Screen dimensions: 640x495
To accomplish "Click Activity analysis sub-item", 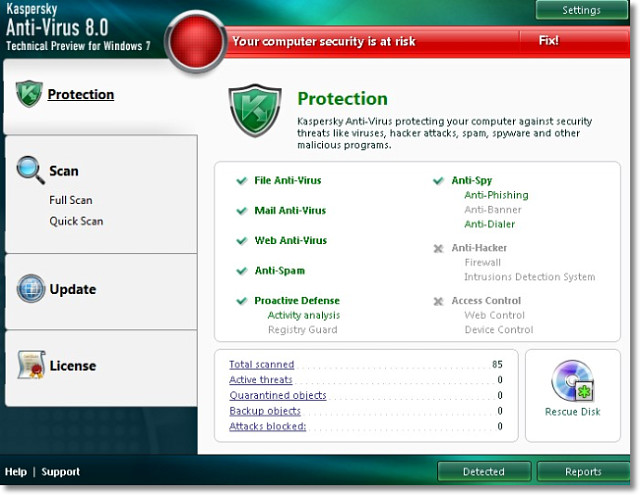I will click(304, 315).
